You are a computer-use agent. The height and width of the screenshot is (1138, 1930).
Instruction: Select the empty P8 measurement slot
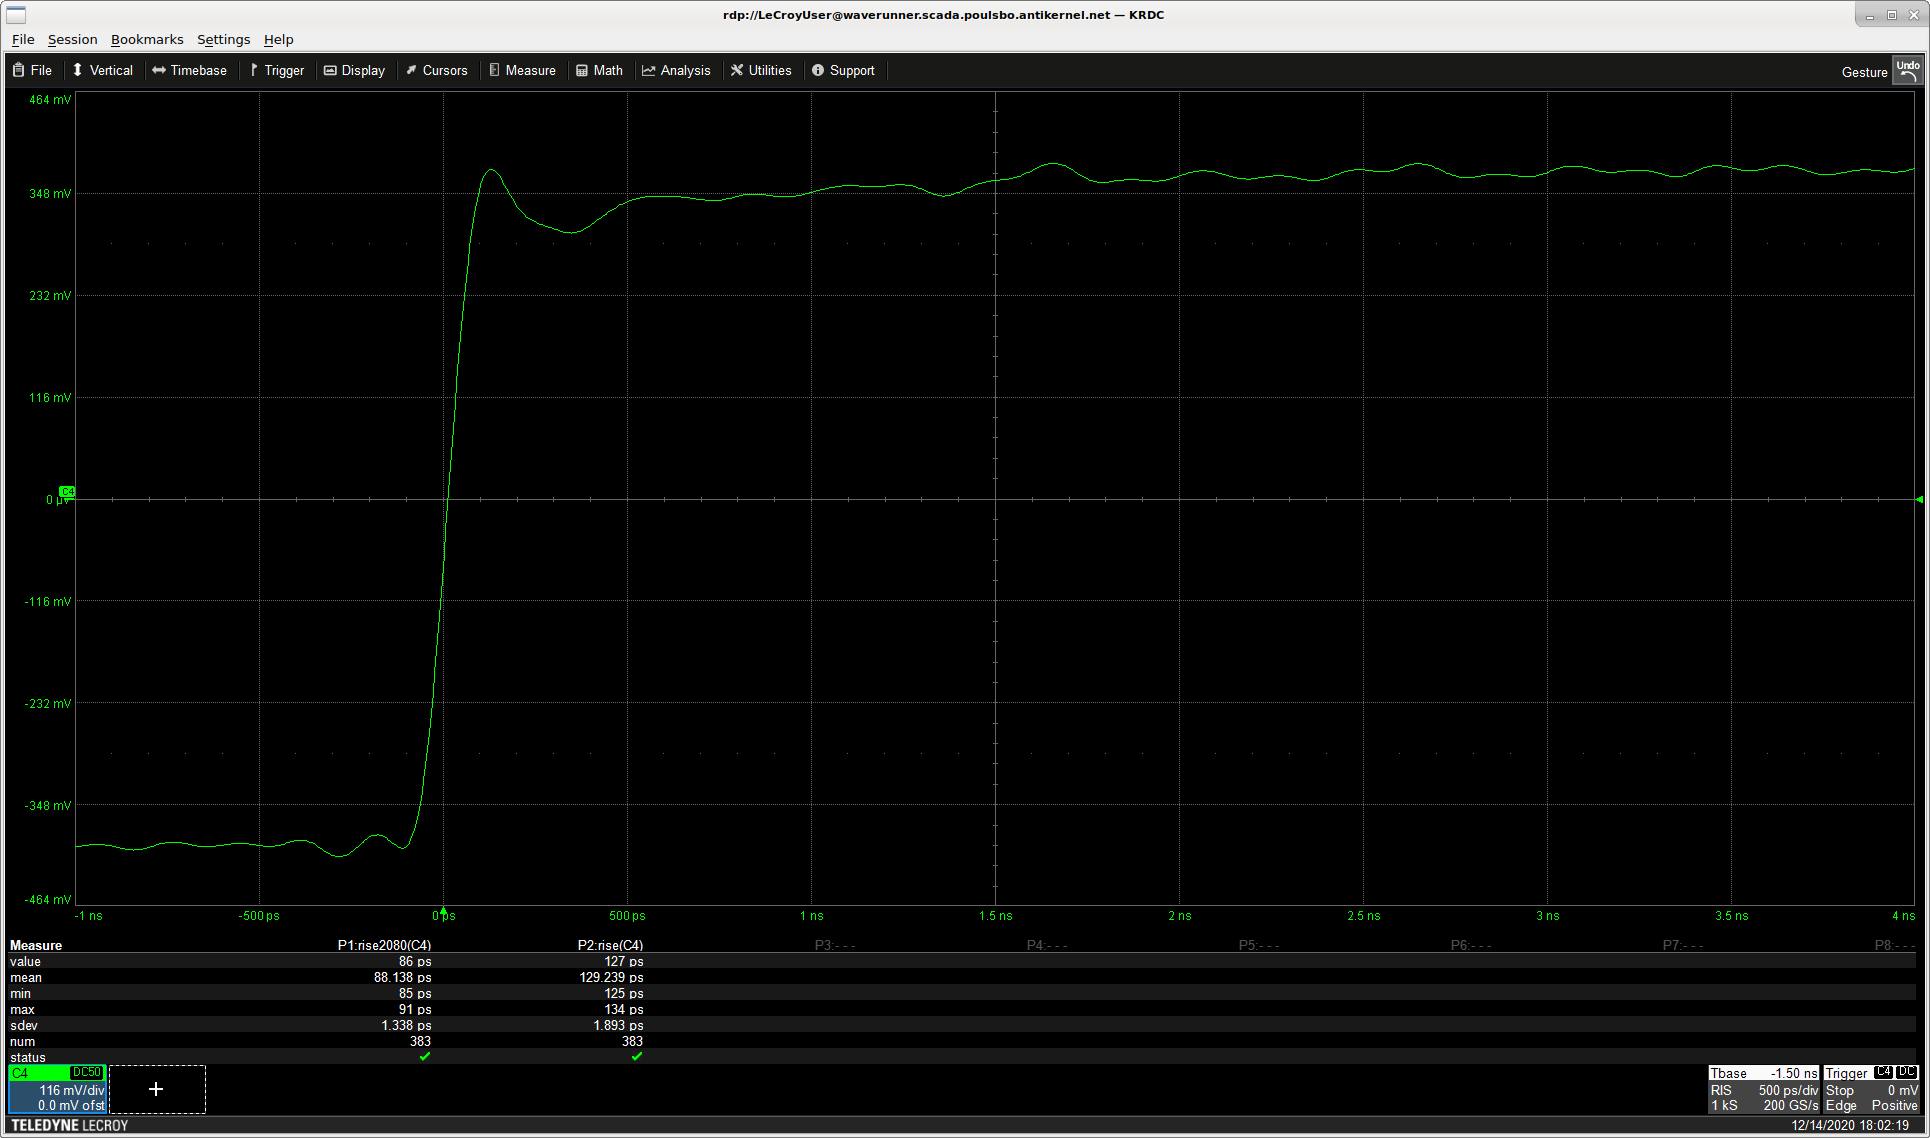(1895, 945)
